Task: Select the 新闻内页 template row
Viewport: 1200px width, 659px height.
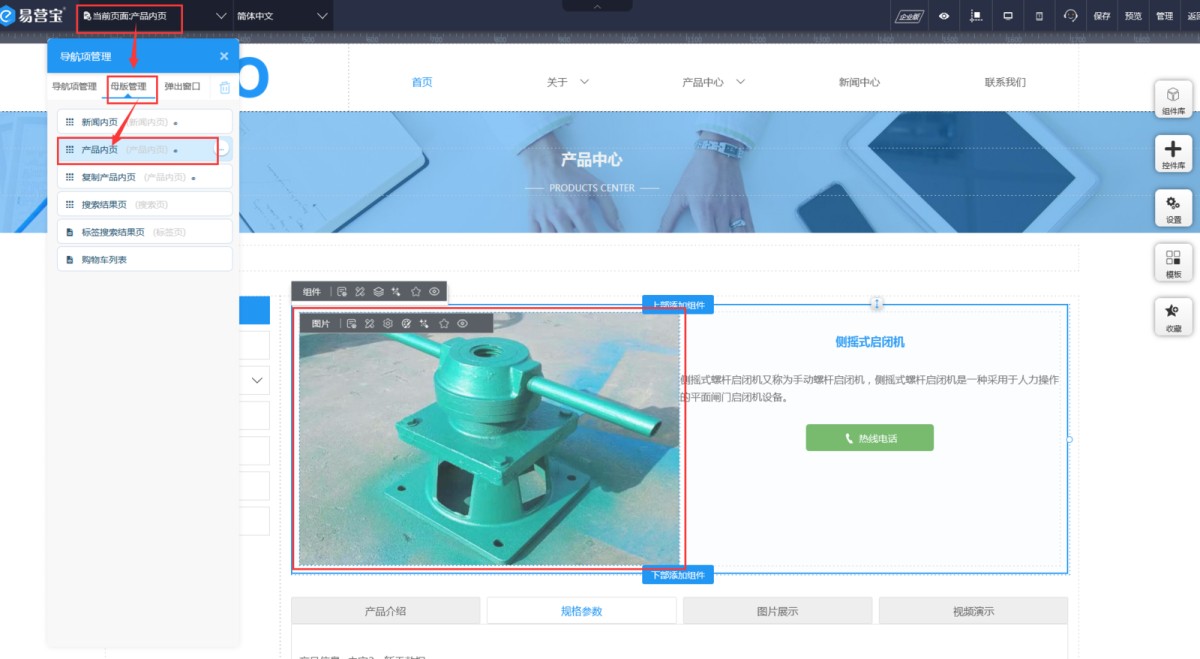Action: point(144,122)
